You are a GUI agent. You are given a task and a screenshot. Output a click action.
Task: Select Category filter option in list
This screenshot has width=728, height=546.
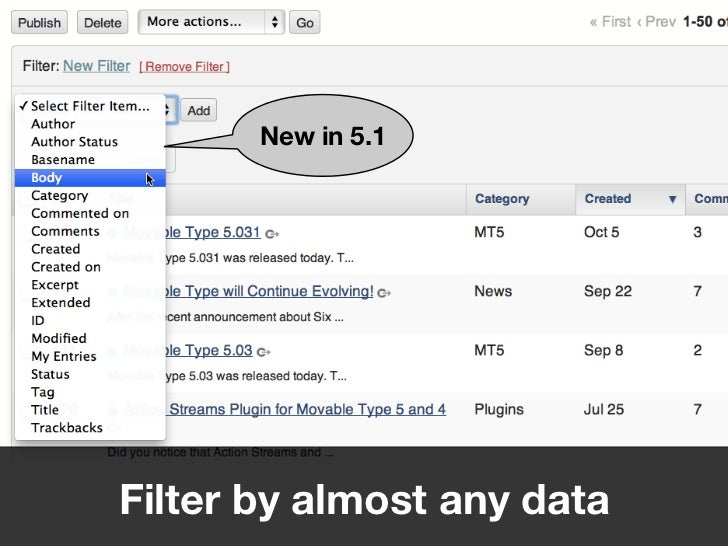(x=90, y=195)
